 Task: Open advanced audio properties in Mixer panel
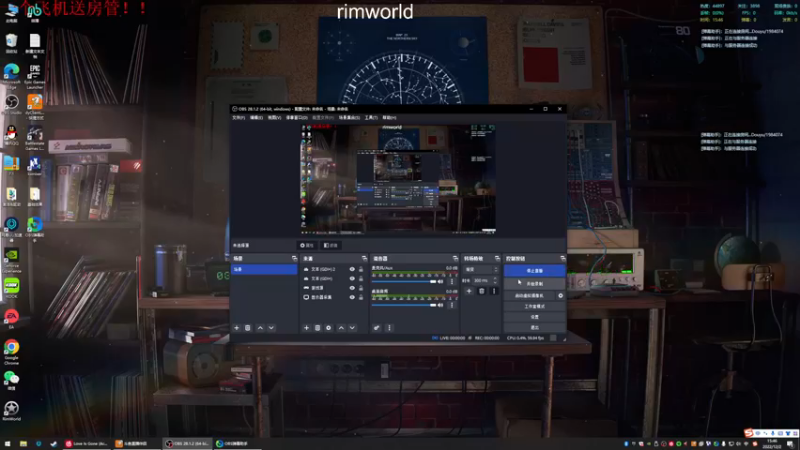tap(377, 328)
